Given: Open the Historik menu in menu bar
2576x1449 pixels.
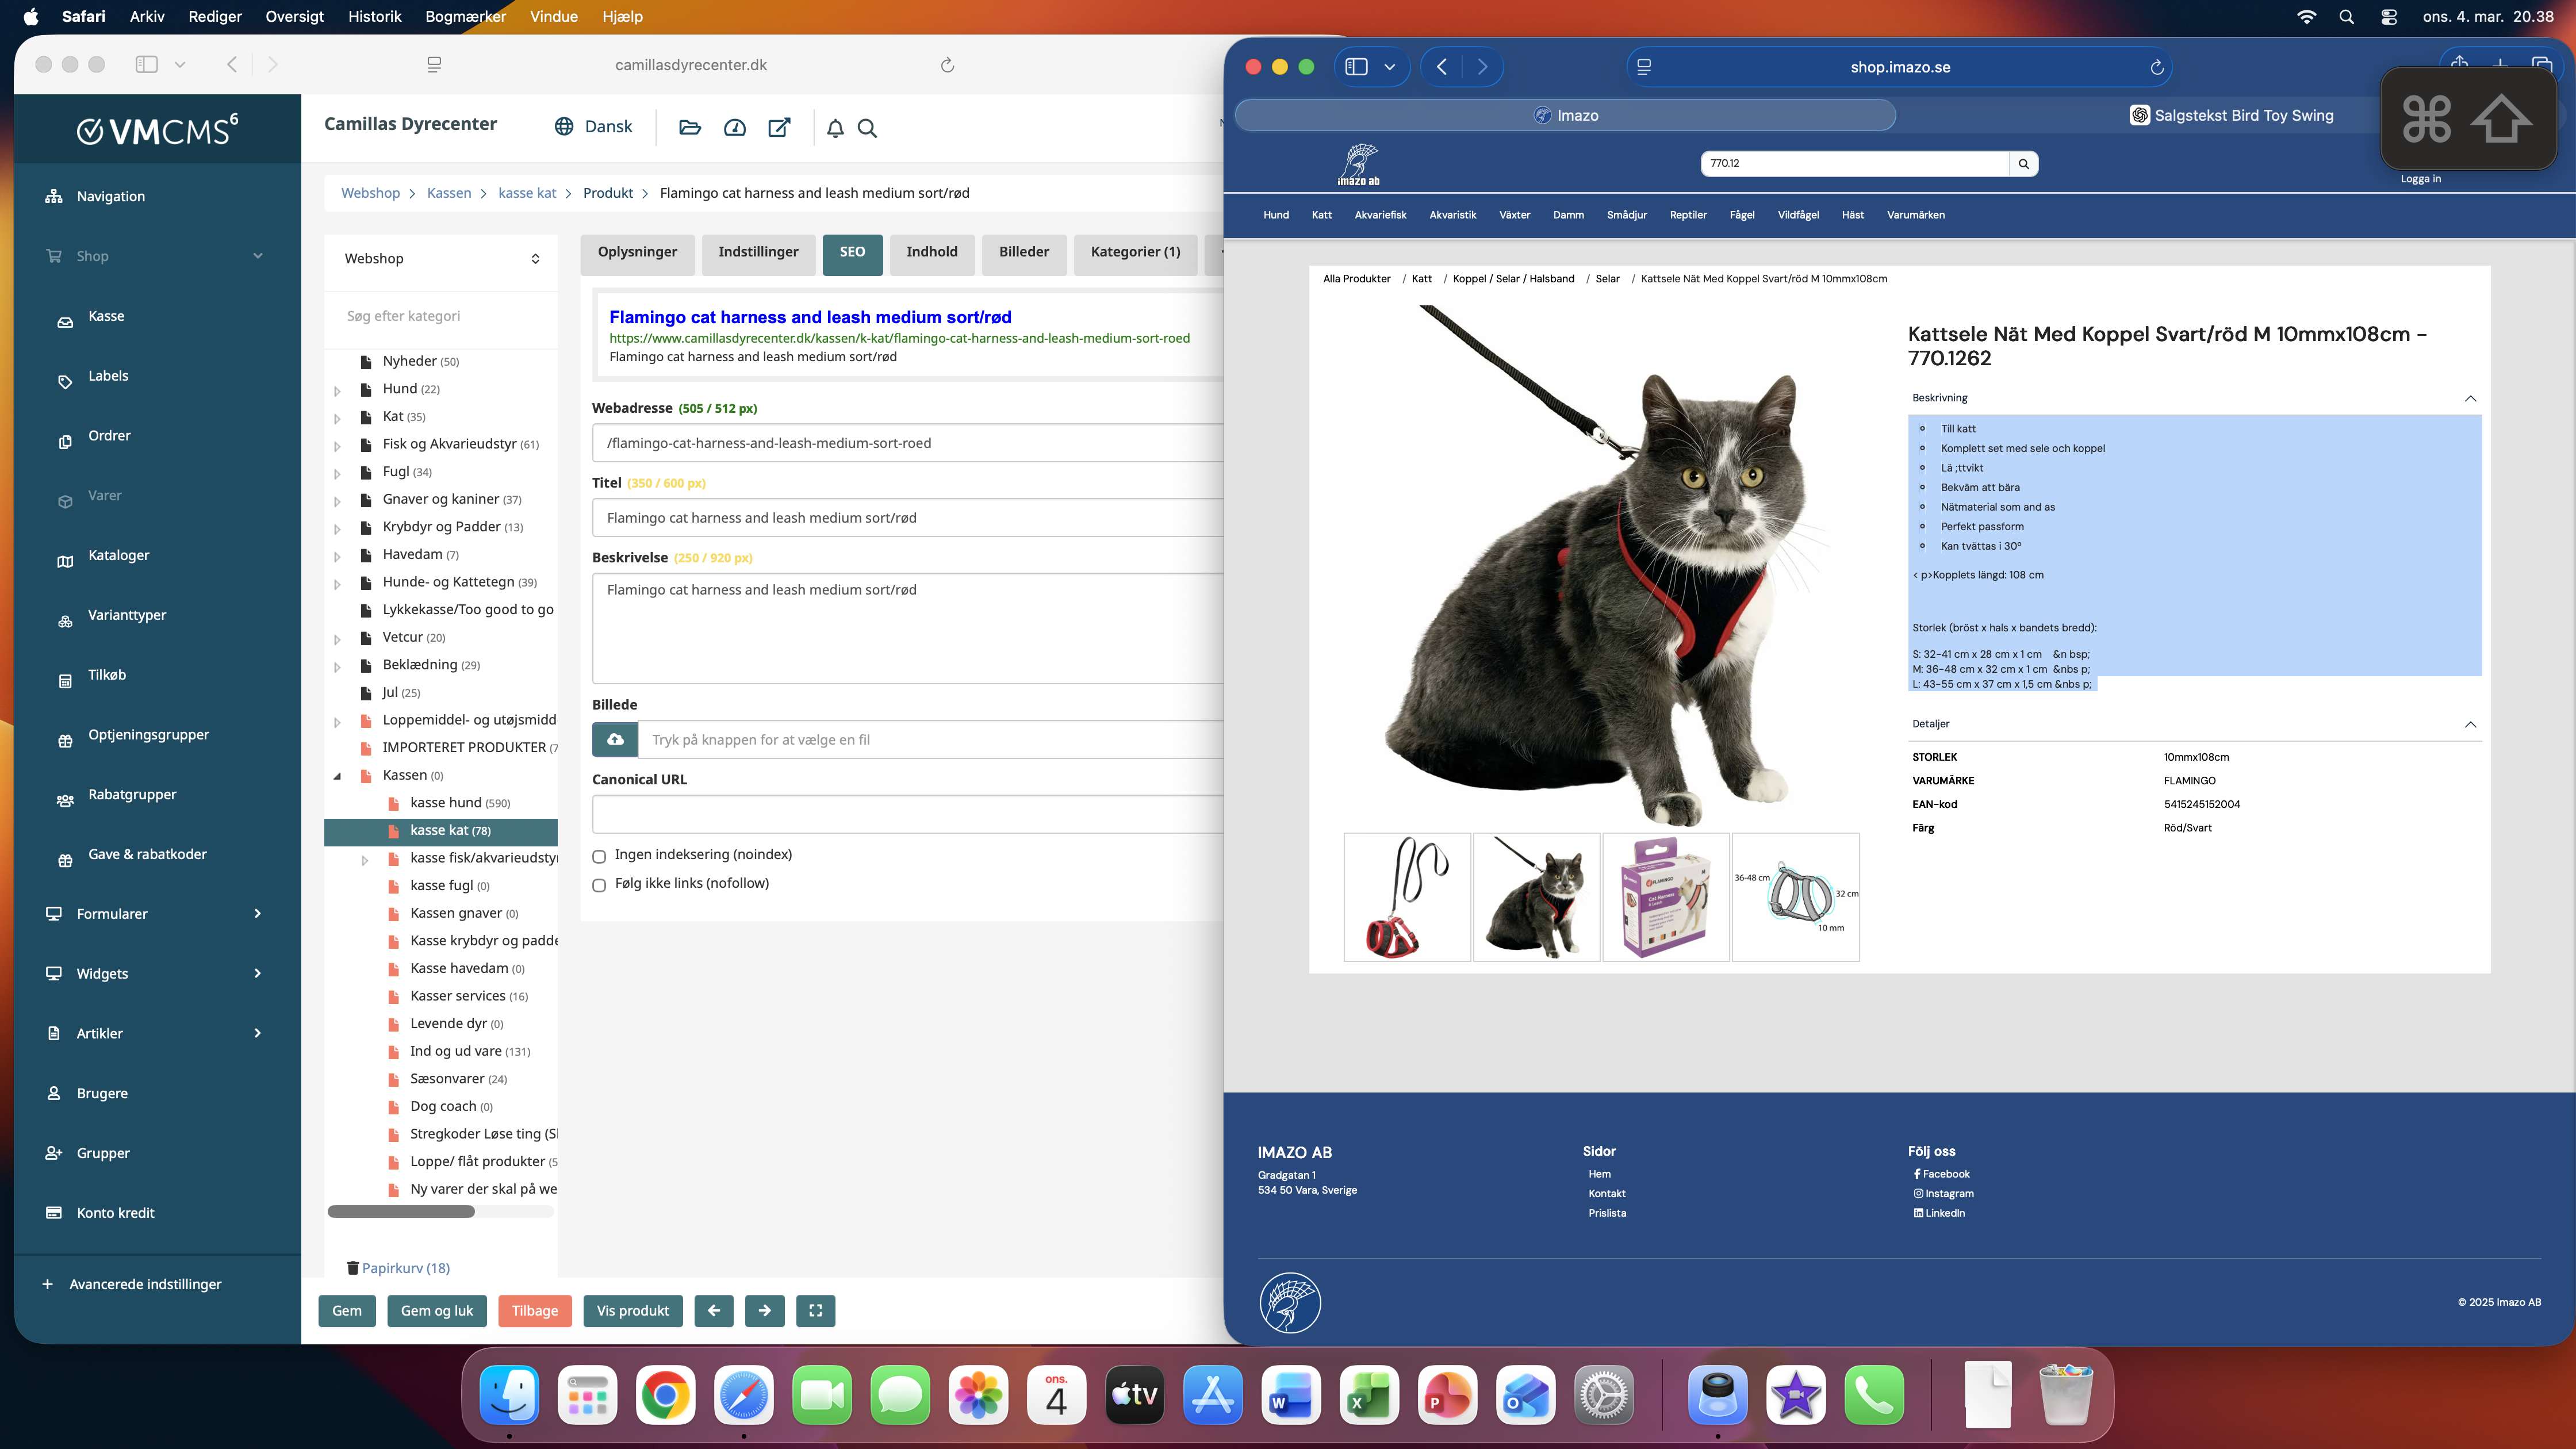Looking at the screenshot, I should (x=374, y=16).
